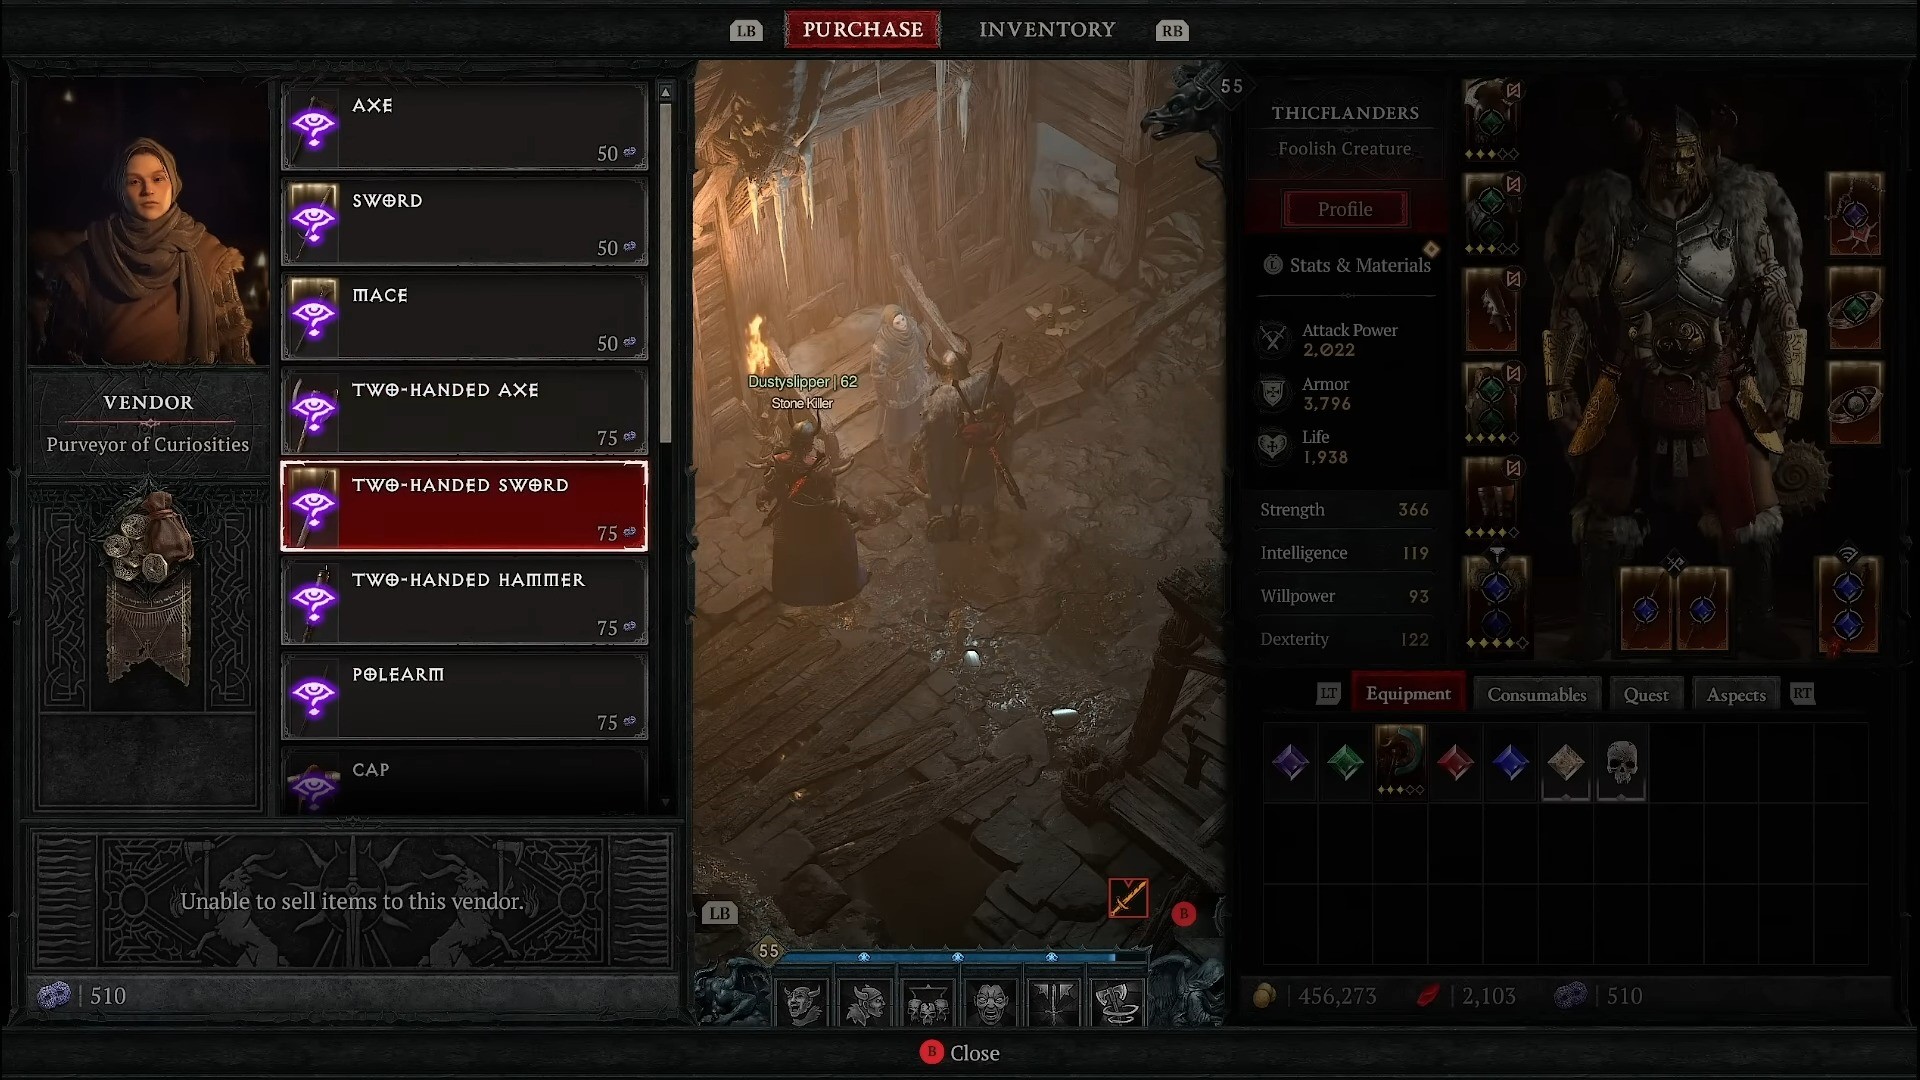Click the Two-Handed Hammer icon
The width and height of the screenshot is (1920, 1080).
(x=313, y=600)
